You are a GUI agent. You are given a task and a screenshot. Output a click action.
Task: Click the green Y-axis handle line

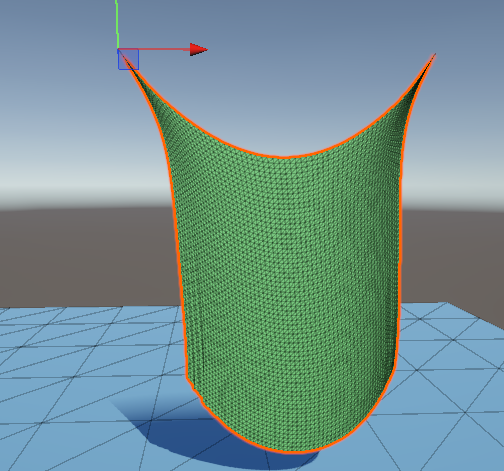(117, 24)
